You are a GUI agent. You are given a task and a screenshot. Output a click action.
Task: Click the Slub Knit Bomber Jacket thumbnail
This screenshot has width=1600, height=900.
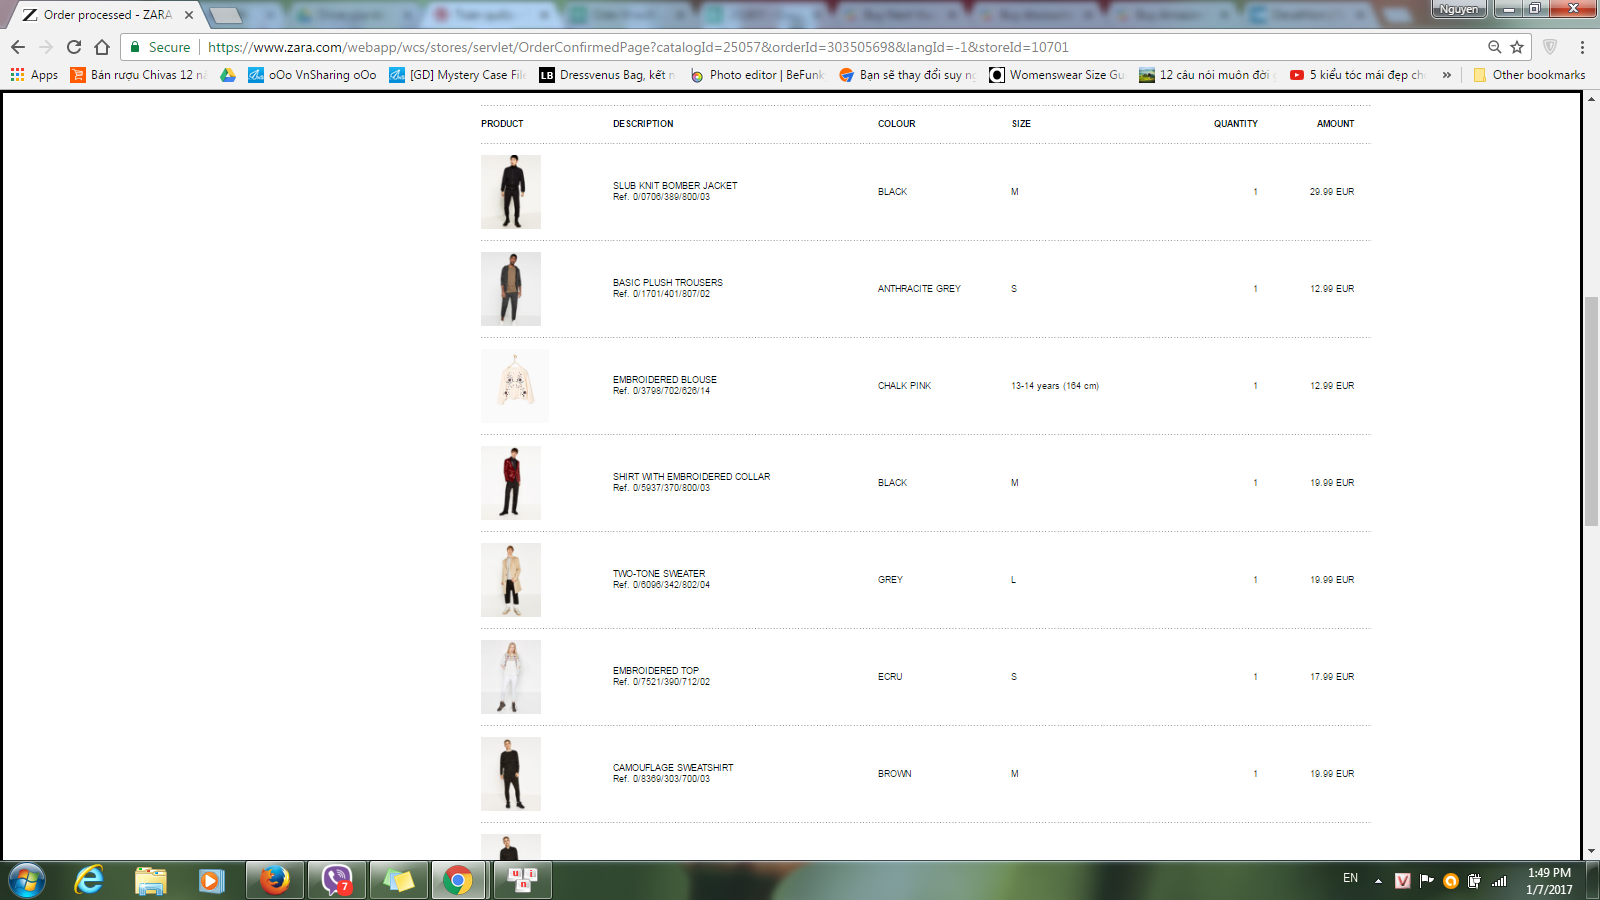coord(511,192)
